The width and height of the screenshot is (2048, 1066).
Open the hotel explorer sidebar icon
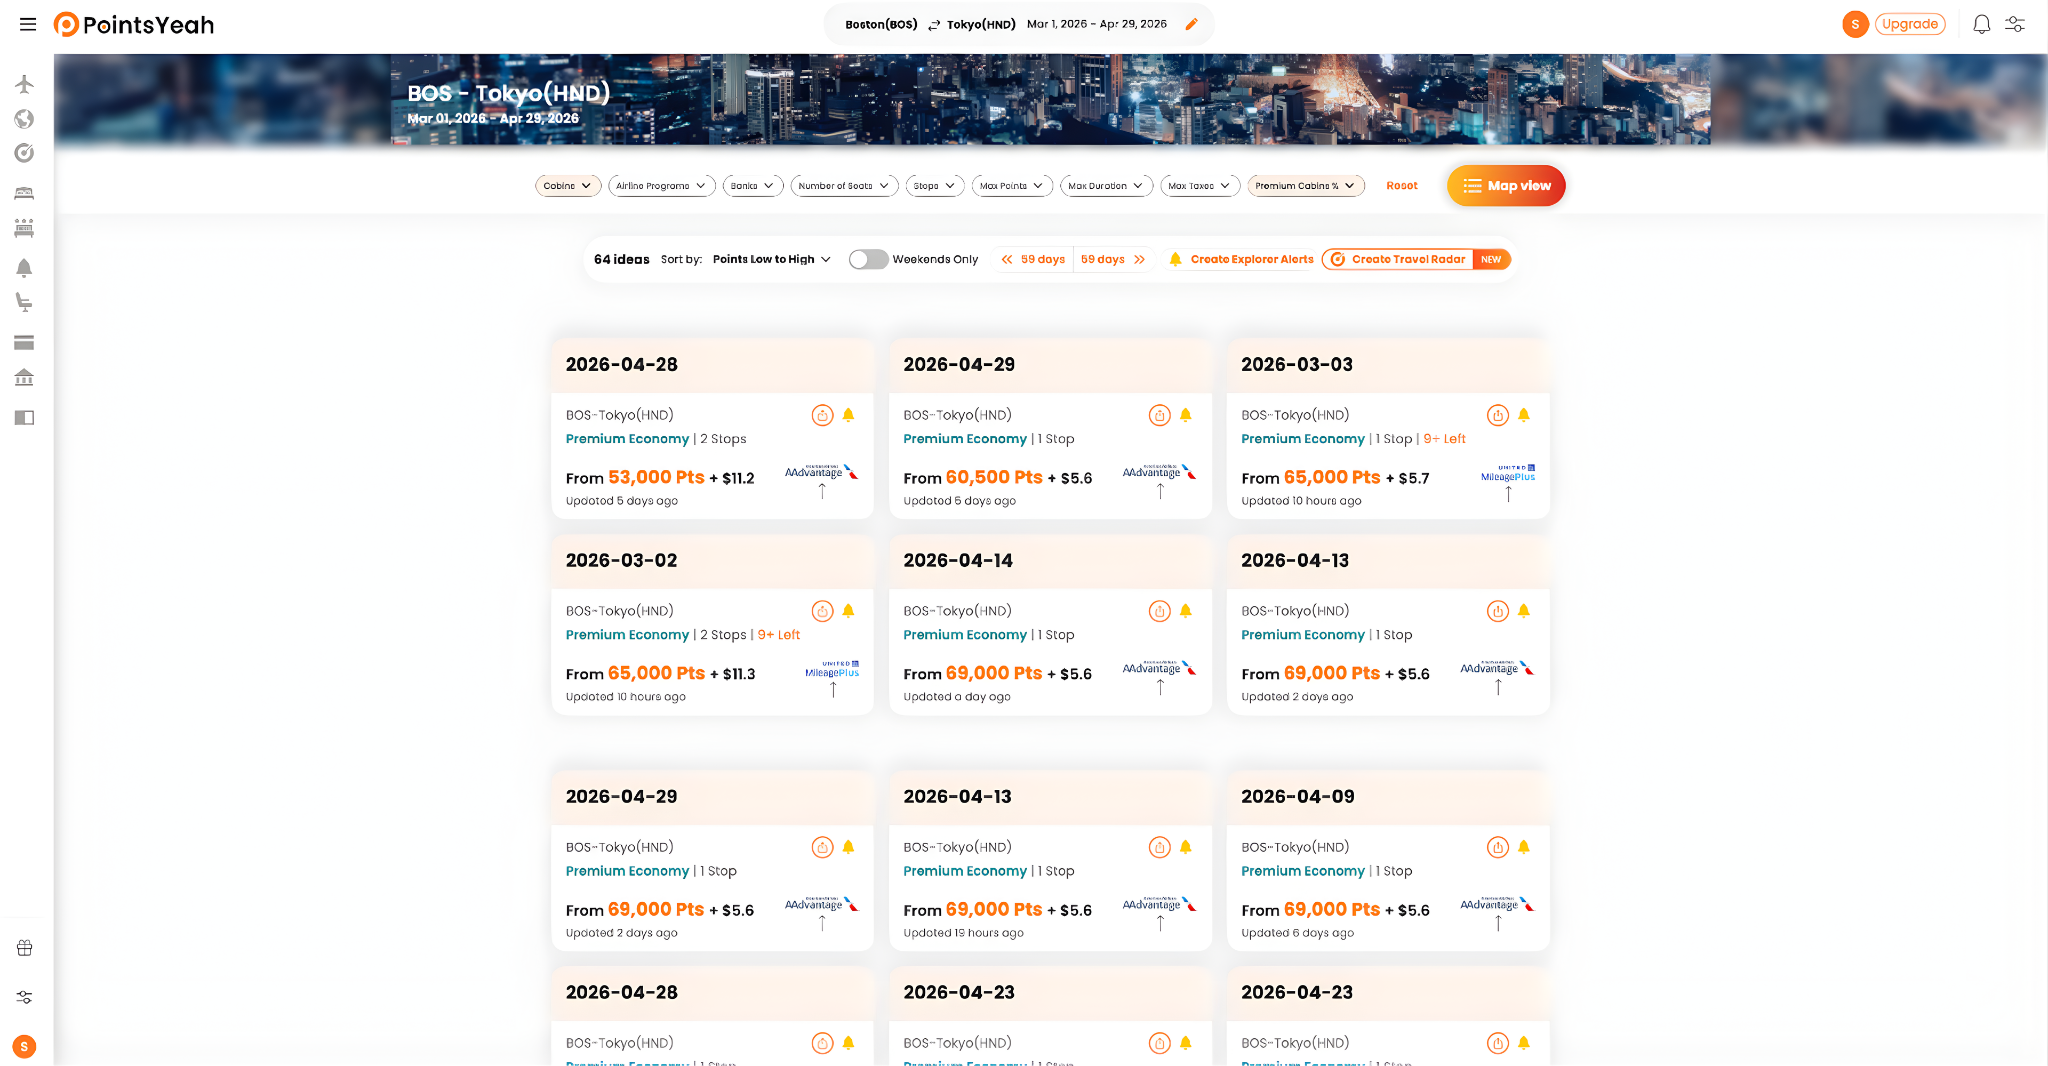[x=25, y=229]
